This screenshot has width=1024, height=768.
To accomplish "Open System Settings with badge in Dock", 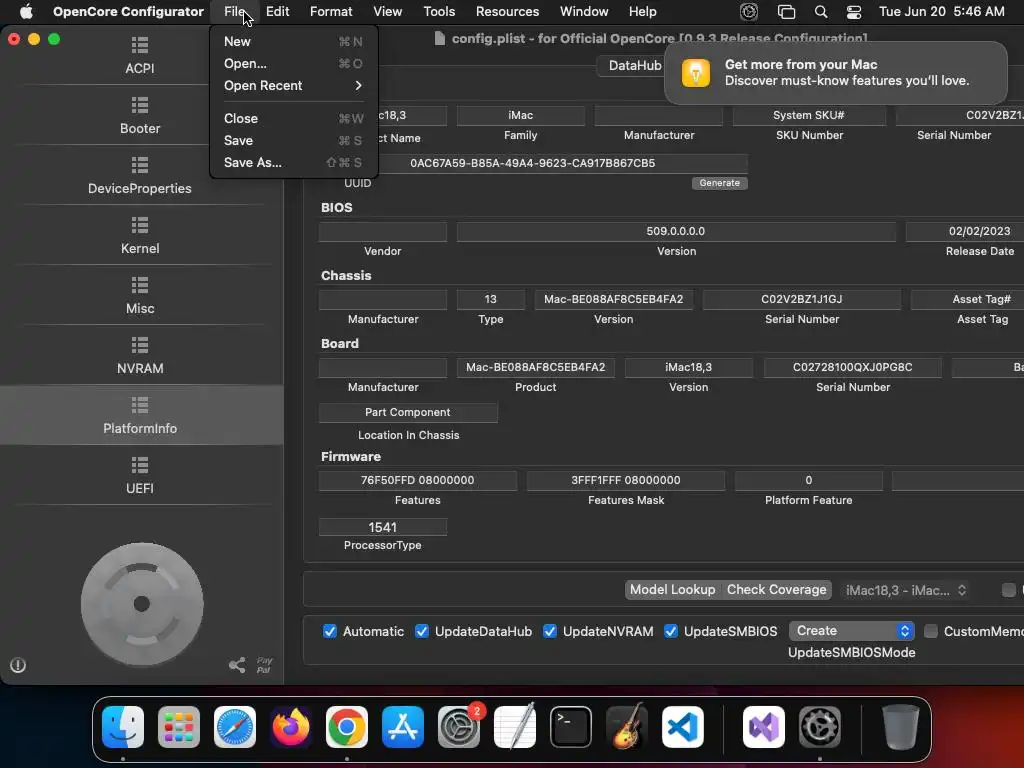I will (459, 727).
